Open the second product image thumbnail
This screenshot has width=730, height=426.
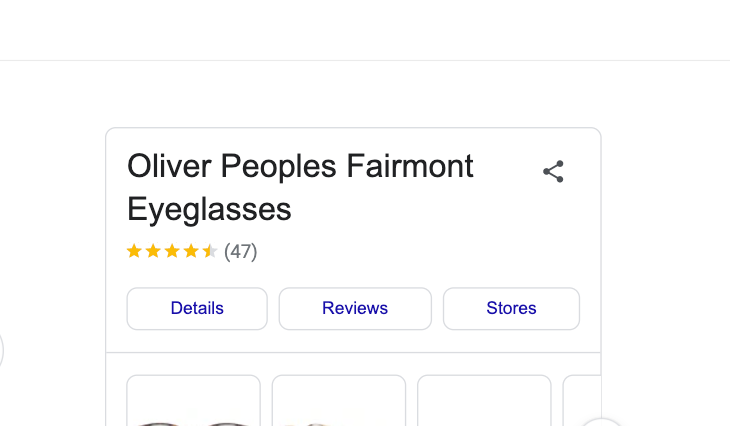(x=339, y=402)
